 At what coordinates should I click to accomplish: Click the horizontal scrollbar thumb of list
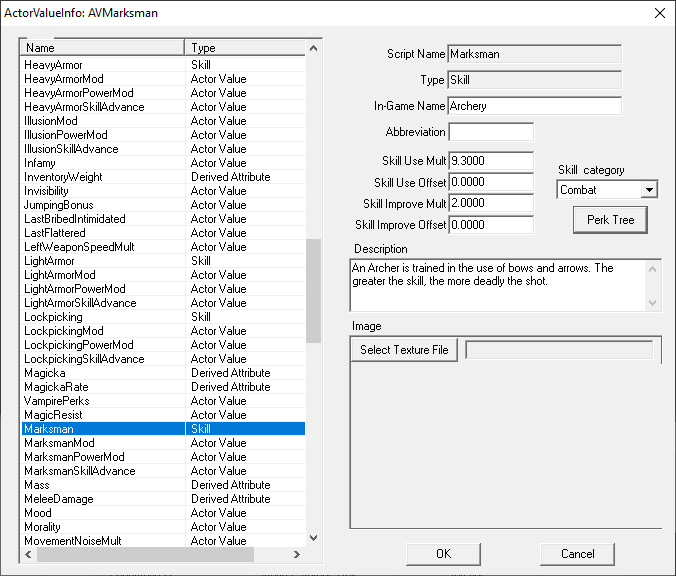[x=145, y=554]
